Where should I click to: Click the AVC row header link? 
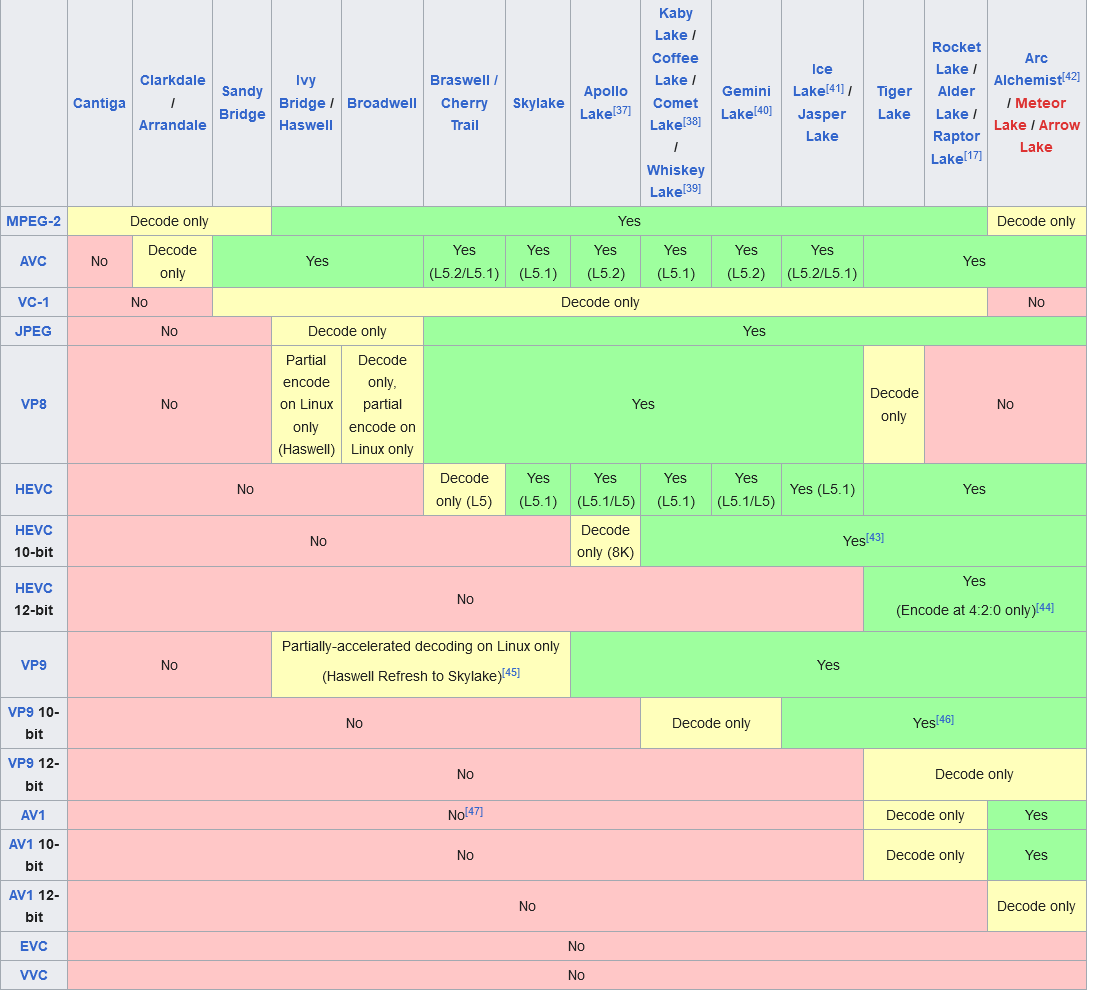tap(33, 262)
